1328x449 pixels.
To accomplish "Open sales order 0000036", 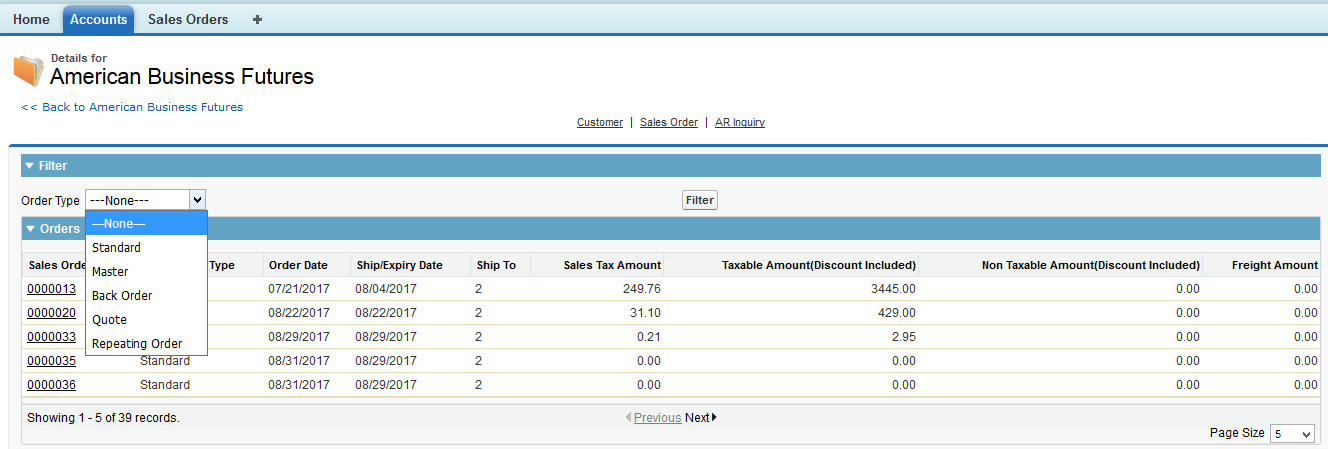I will [x=51, y=385].
